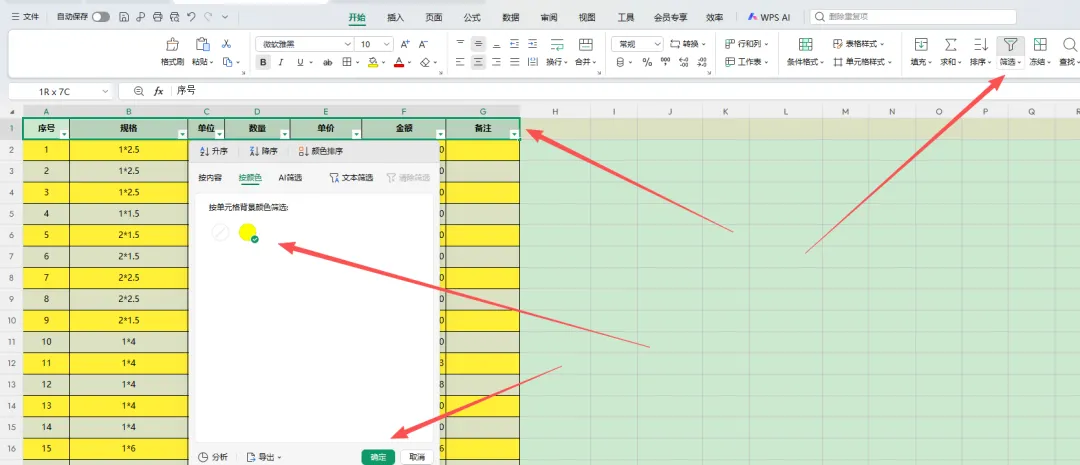This screenshot has height=465, width=1080.
Task: Toggle align right button
Action: point(496,62)
